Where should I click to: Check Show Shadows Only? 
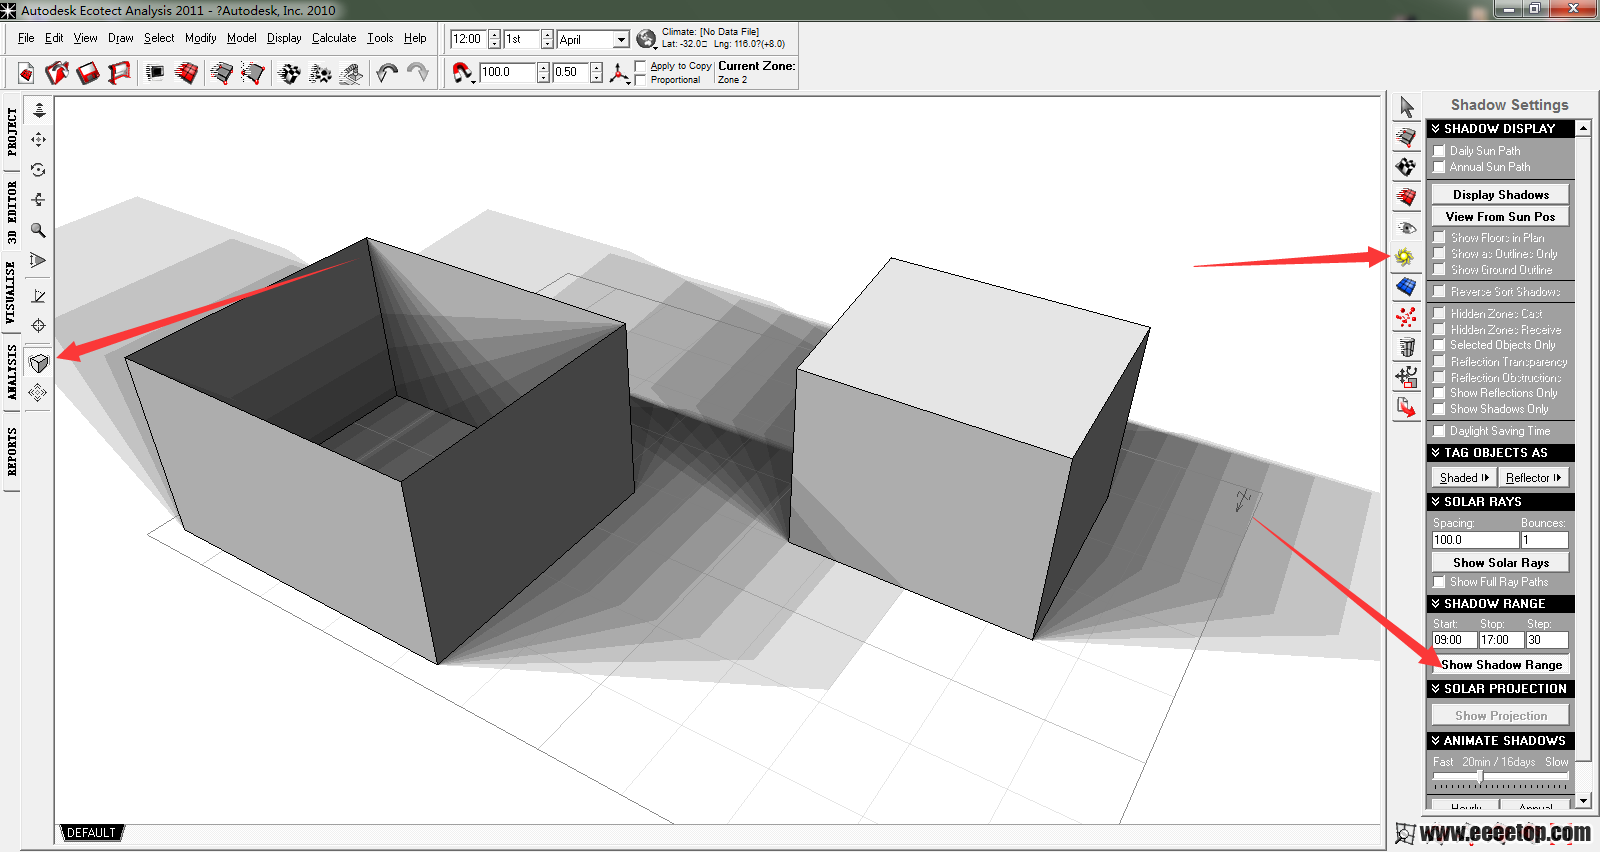(x=1439, y=409)
